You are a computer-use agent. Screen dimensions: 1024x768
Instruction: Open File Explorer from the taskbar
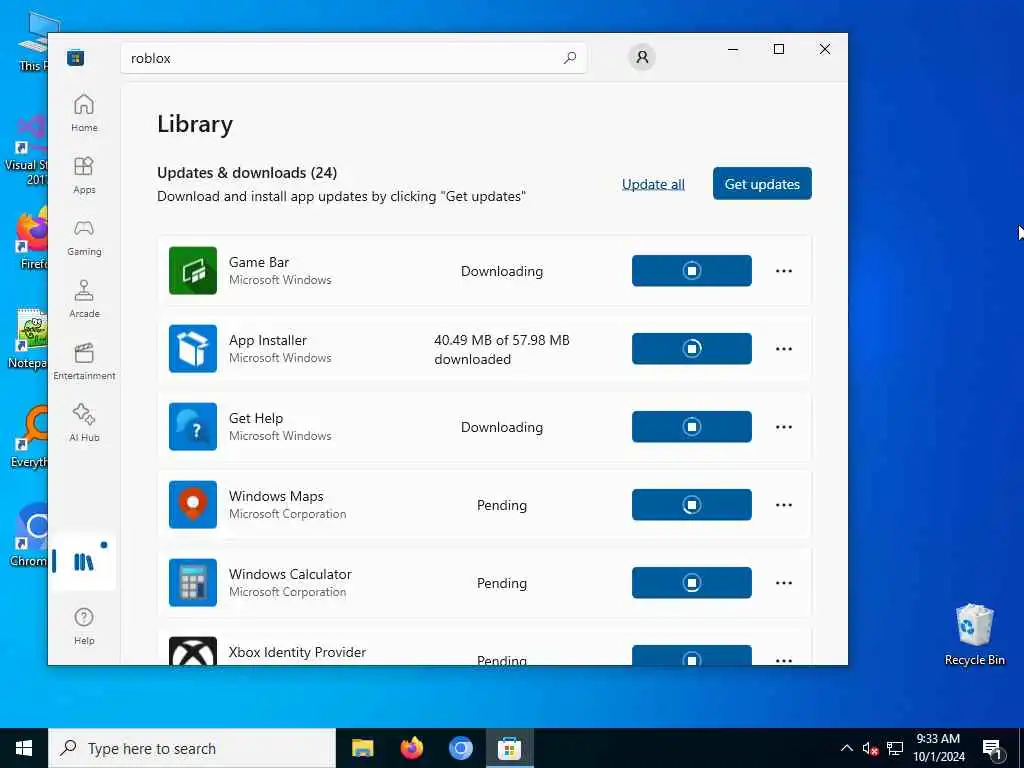(x=362, y=748)
